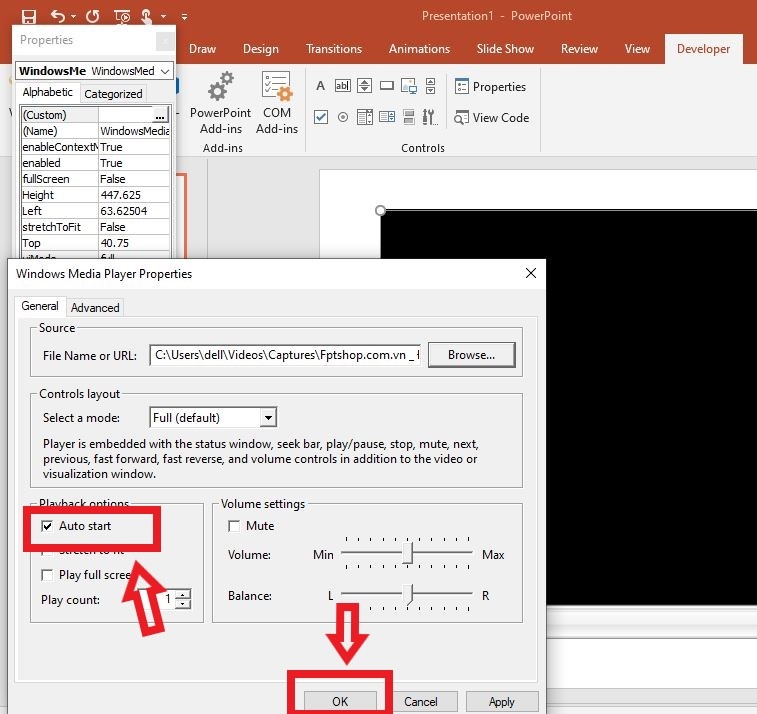Increase Play count with up arrow
The width and height of the screenshot is (757, 714).
[x=183, y=595]
